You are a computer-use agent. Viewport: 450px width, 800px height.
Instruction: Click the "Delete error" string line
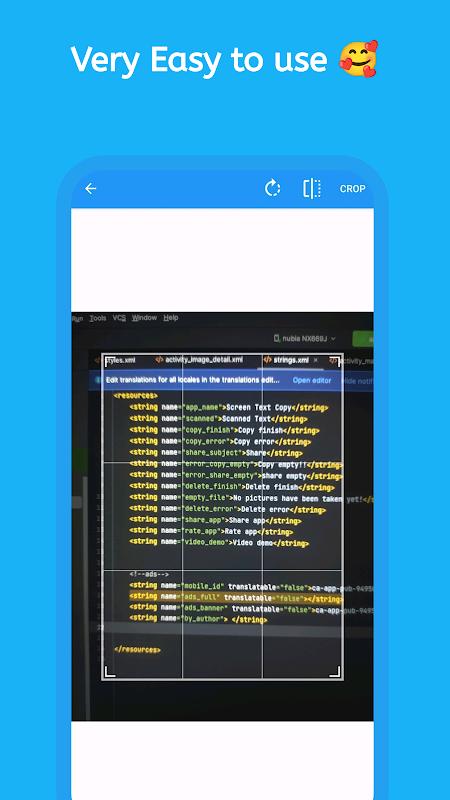pos(228,509)
